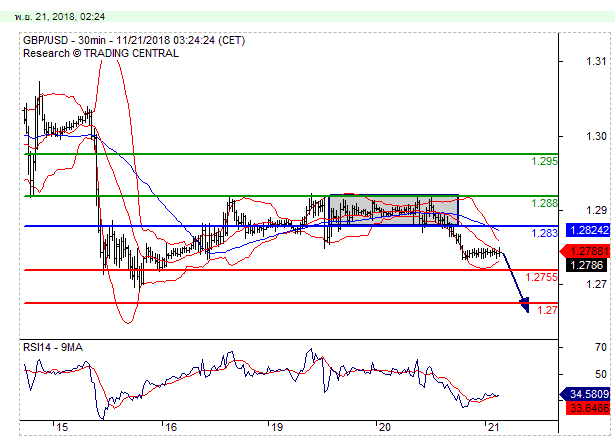
Task: Click the date axis label 20
Action: [385, 427]
